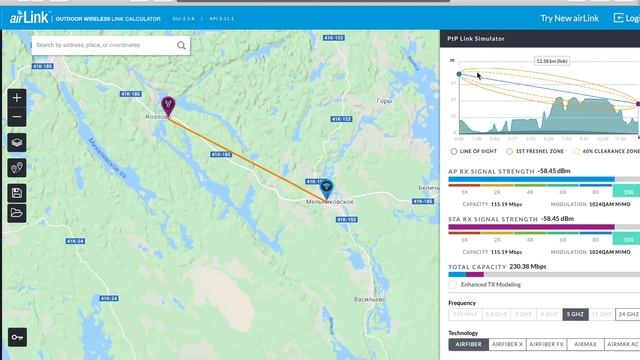Zoom out the map with minus button
This screenshot has height=360, width=640.
click(17, 117)
